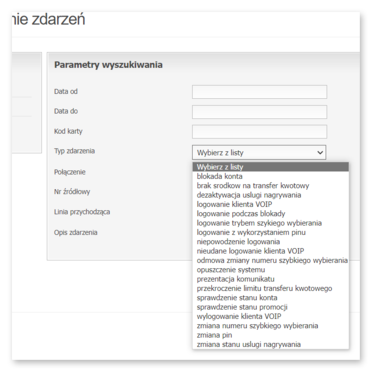370x370 pixels.
Task: Click the 'Kod karty' input box
Action: click(x=259, y=132)
